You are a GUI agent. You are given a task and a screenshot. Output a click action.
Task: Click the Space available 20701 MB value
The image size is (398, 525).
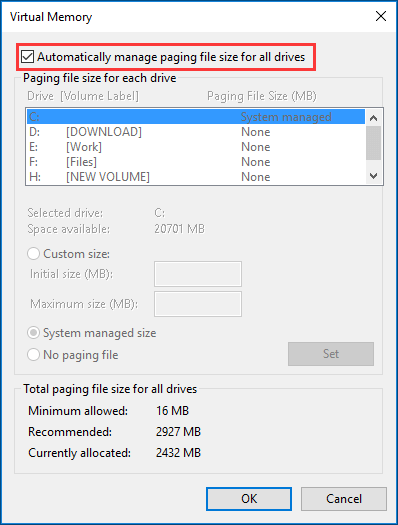[x=179, y=229]
